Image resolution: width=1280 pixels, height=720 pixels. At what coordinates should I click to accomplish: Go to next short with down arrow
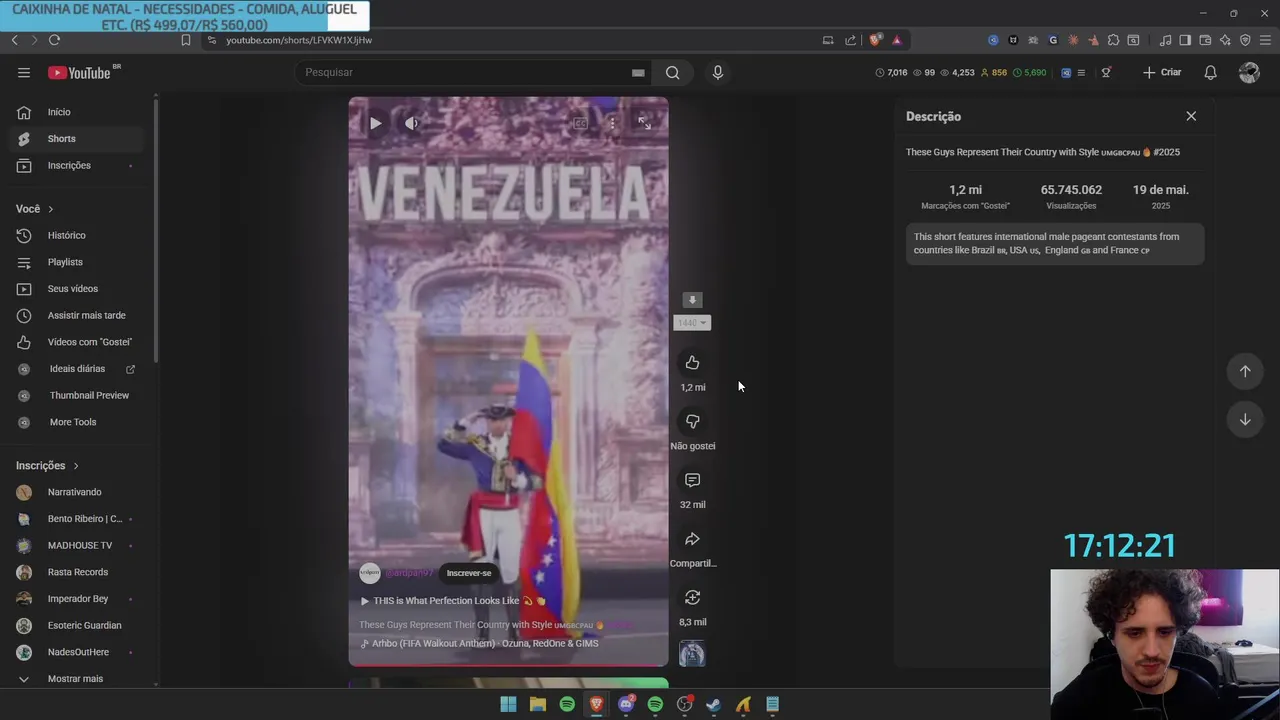click(1245, 420)
